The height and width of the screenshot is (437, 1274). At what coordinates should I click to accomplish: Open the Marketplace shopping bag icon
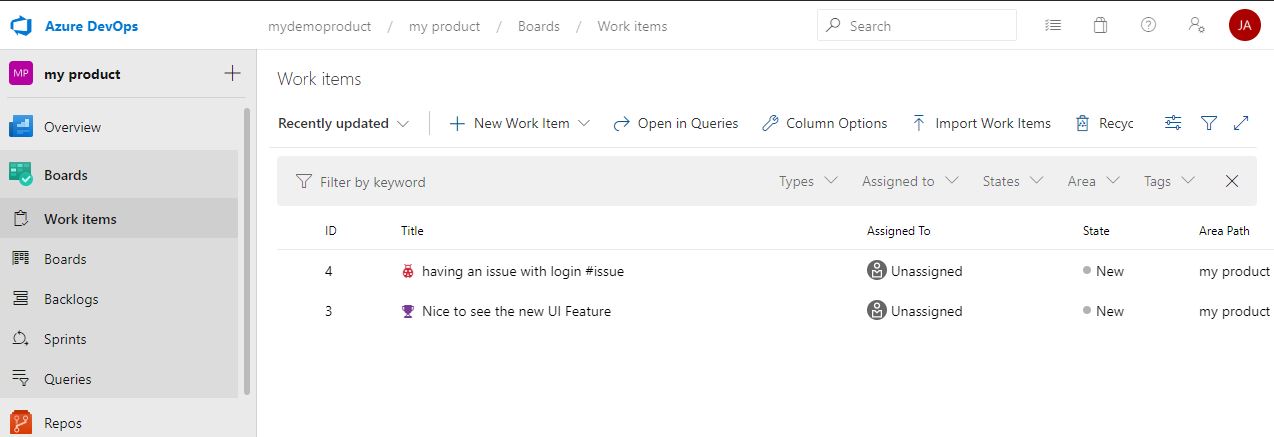(x=1101, y=26)
